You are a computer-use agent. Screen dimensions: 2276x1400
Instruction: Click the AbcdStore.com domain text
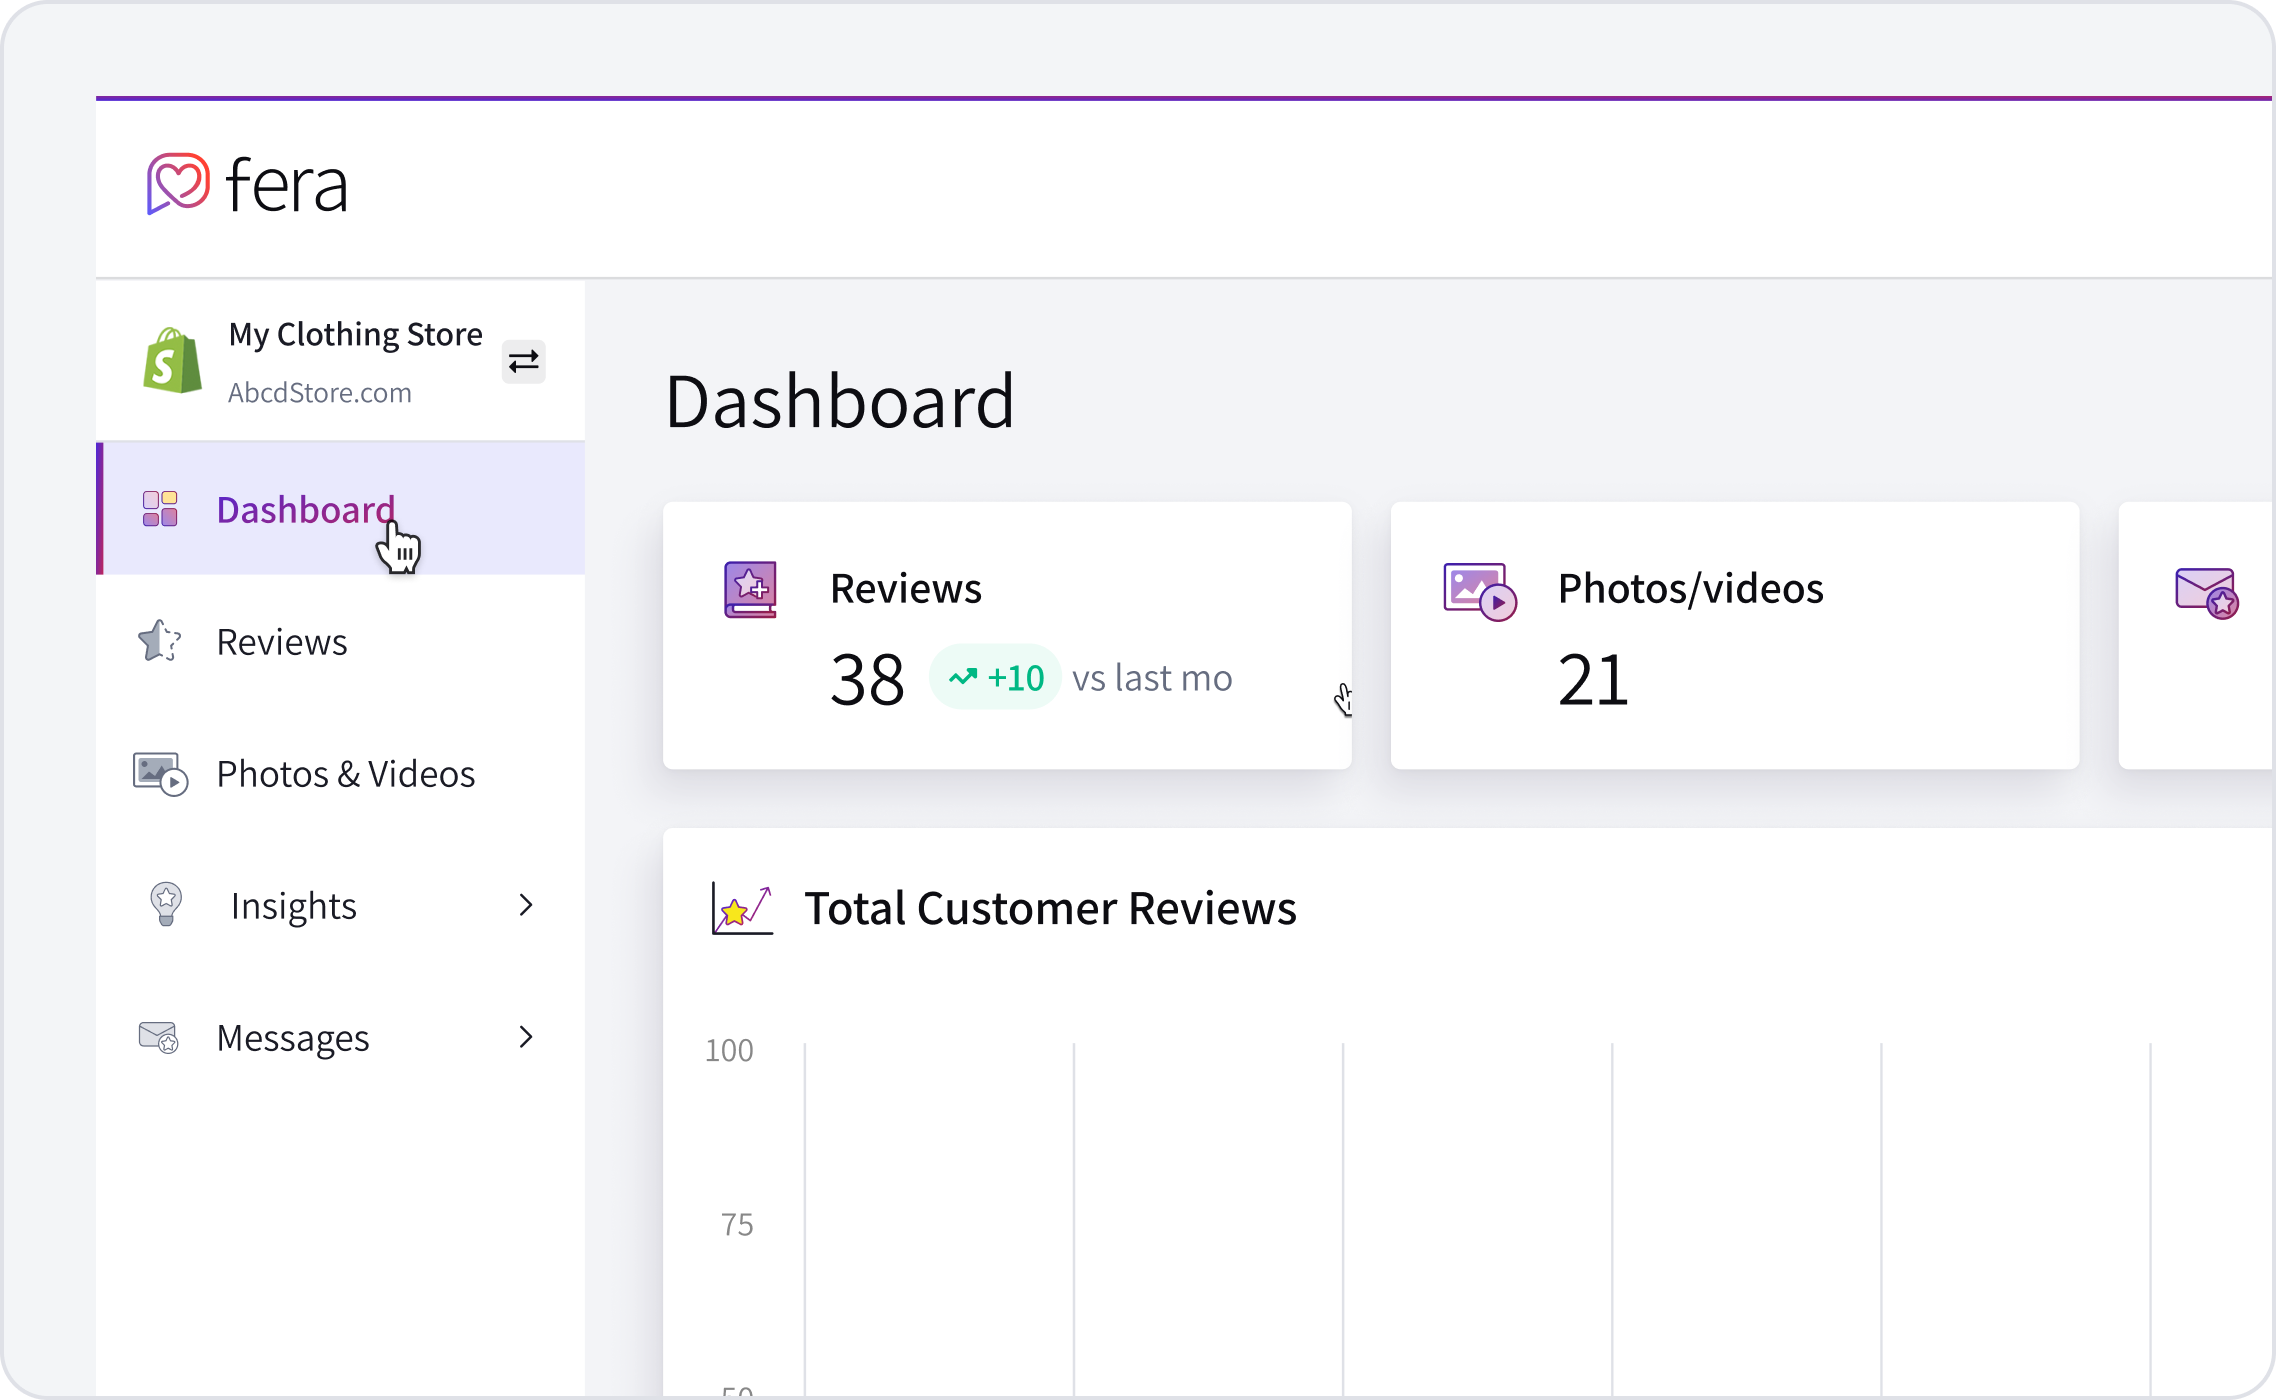click(319, 393)
